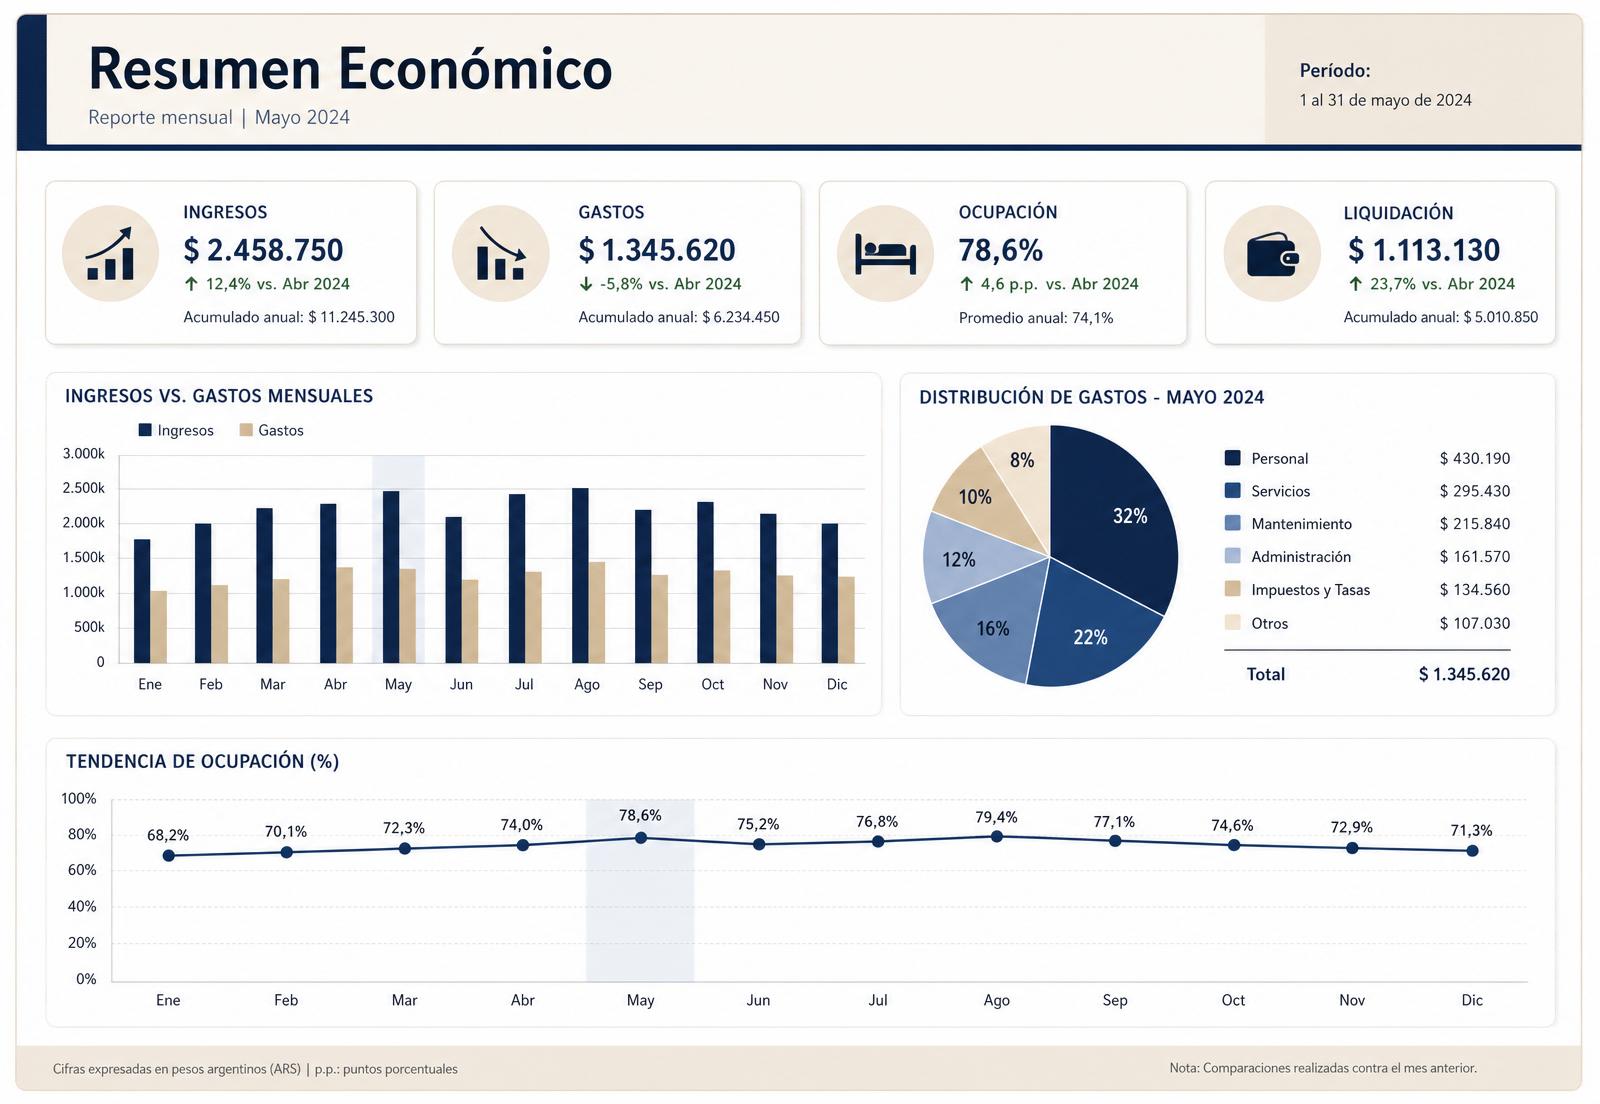Click the Impuestos y Tasas amount $ 134.560
Viewport: 1600px width, 1104px height.
pyautogui.click(x=1475, y=589)
